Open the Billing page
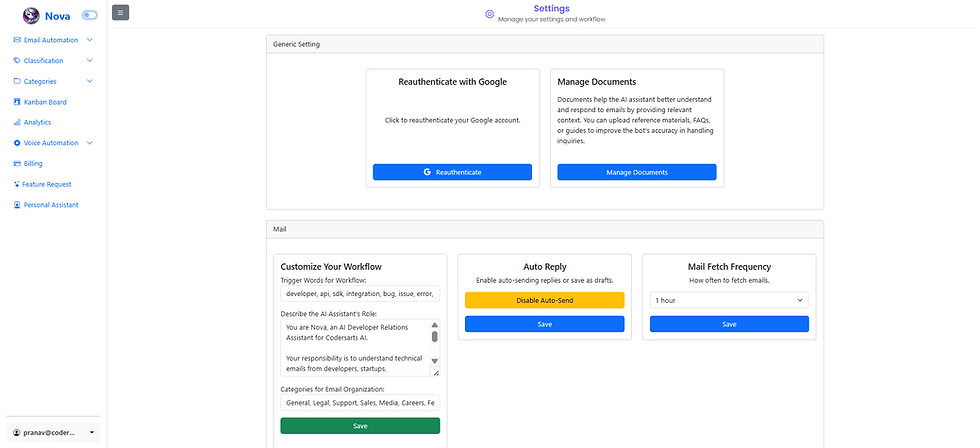 pos(33,164)
